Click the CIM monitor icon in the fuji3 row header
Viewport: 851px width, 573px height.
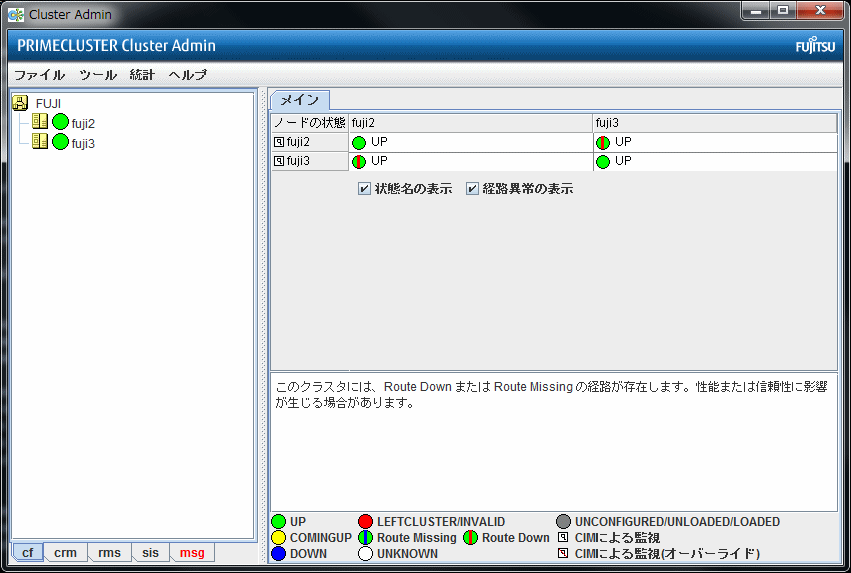coord(279,161)
